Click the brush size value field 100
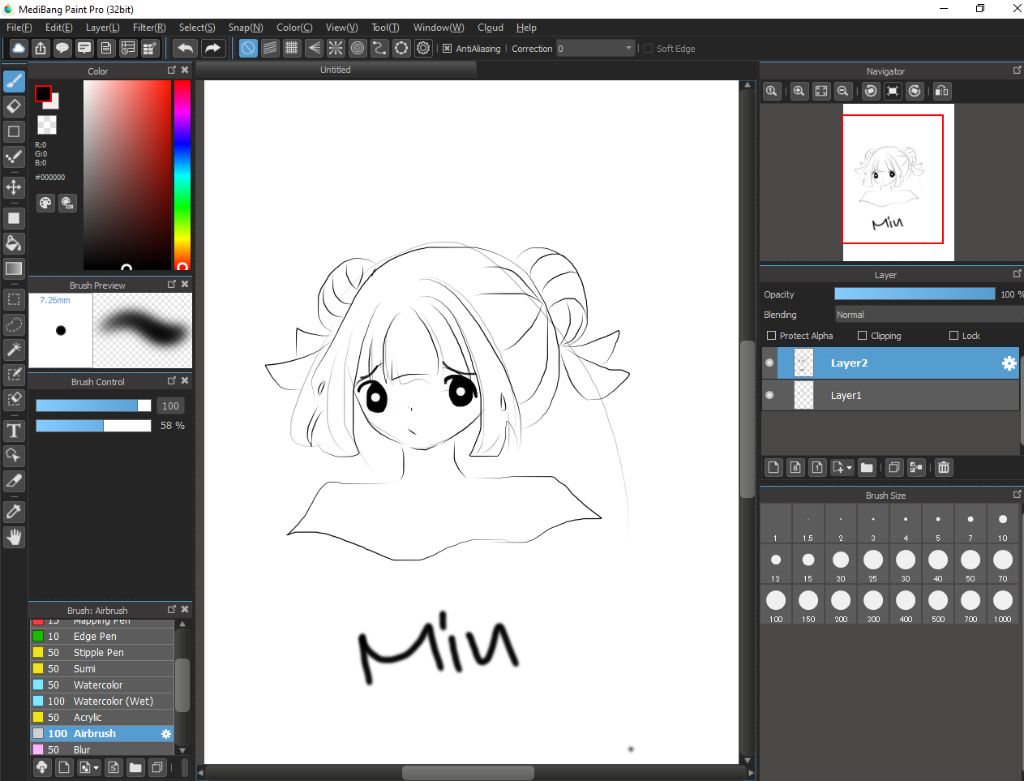This screenshot has height=781, width=1024. pyautogui.click(x=170, y=406)
